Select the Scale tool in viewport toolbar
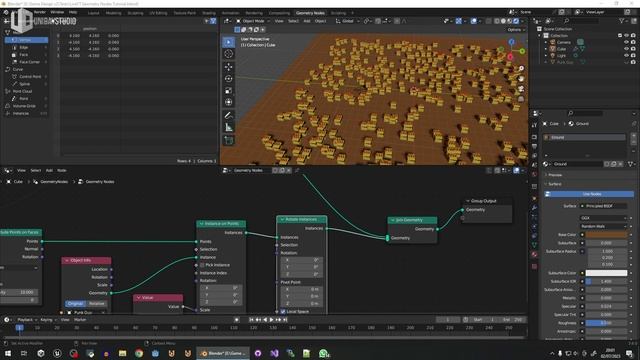640x360 pixels. [229, 90]
